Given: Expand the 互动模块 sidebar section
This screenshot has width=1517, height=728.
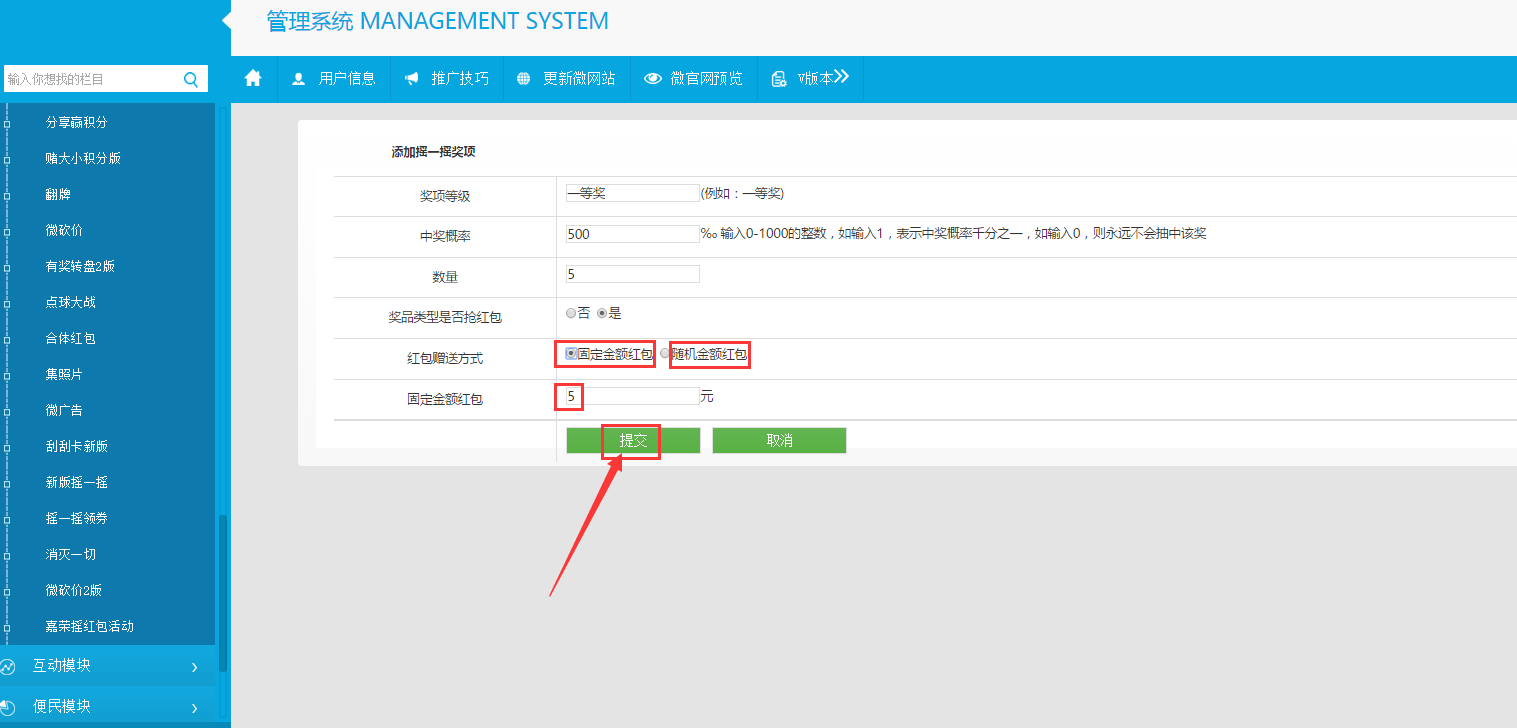Looking at the screenshot, I should 194,666.
